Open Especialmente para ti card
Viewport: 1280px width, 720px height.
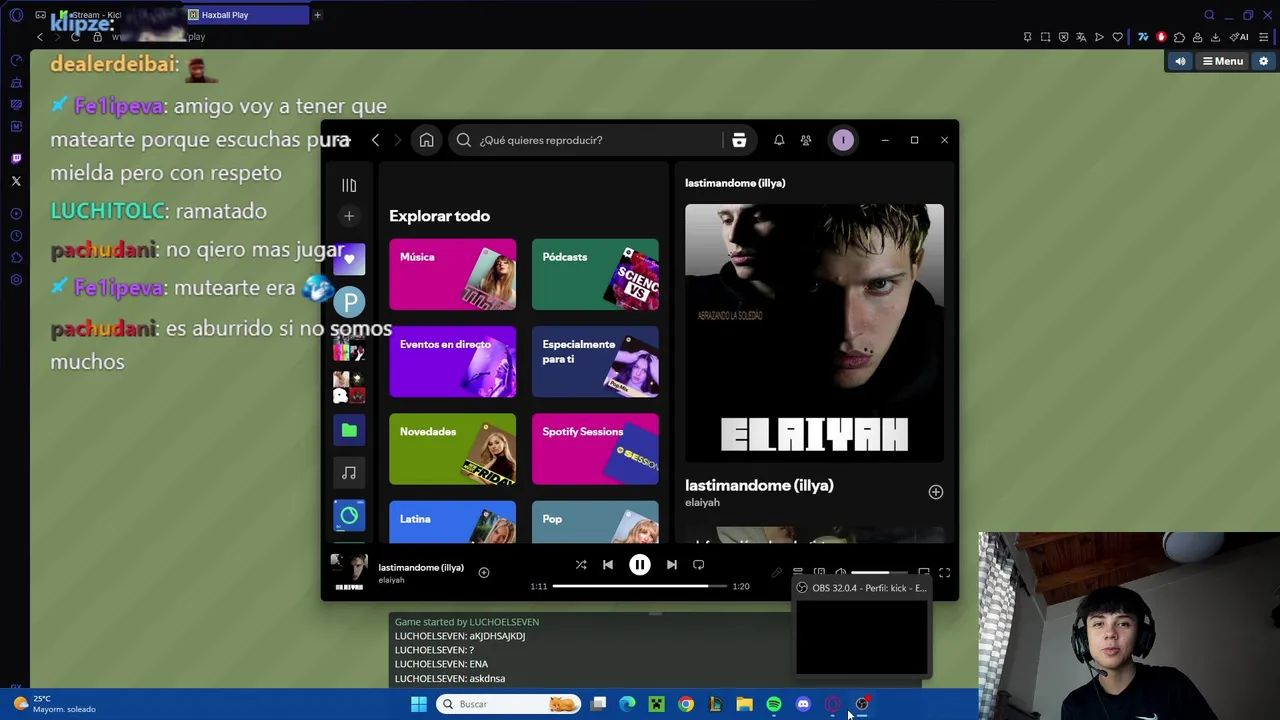click(595, 361)
